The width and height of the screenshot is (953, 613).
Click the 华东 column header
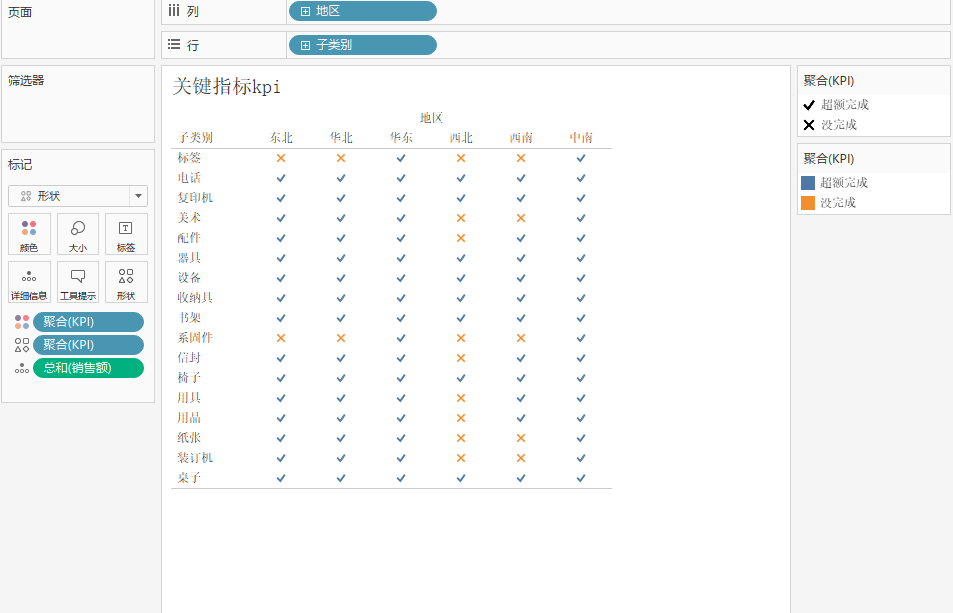click(401, 138)
